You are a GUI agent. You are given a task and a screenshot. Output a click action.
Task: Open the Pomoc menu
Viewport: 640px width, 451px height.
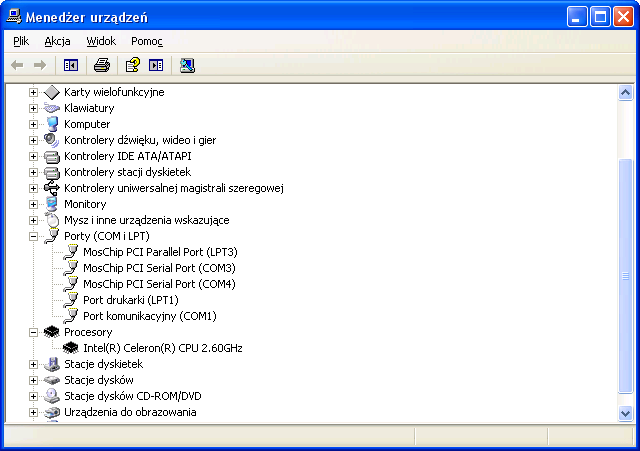(x=147, y=41)
